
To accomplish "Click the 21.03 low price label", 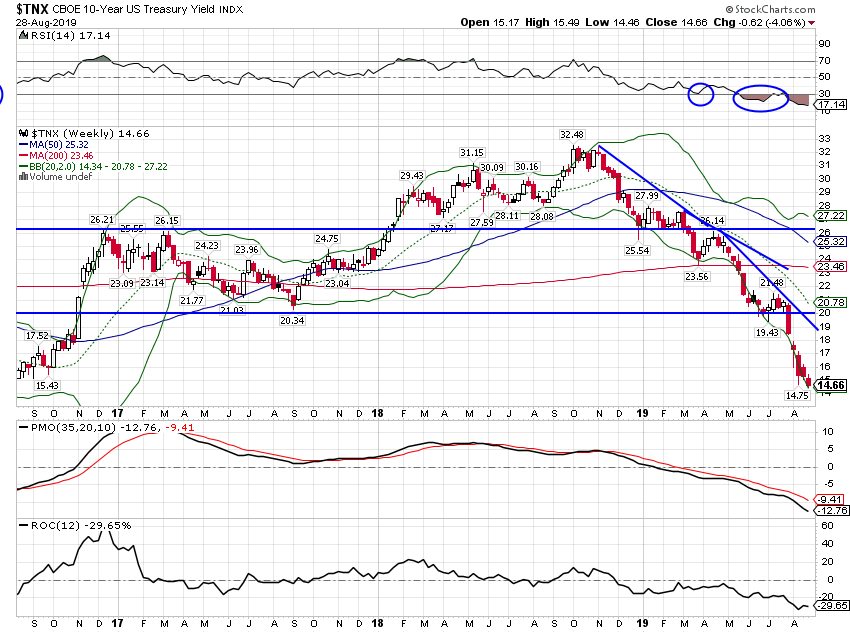I will tap(231, 310).
